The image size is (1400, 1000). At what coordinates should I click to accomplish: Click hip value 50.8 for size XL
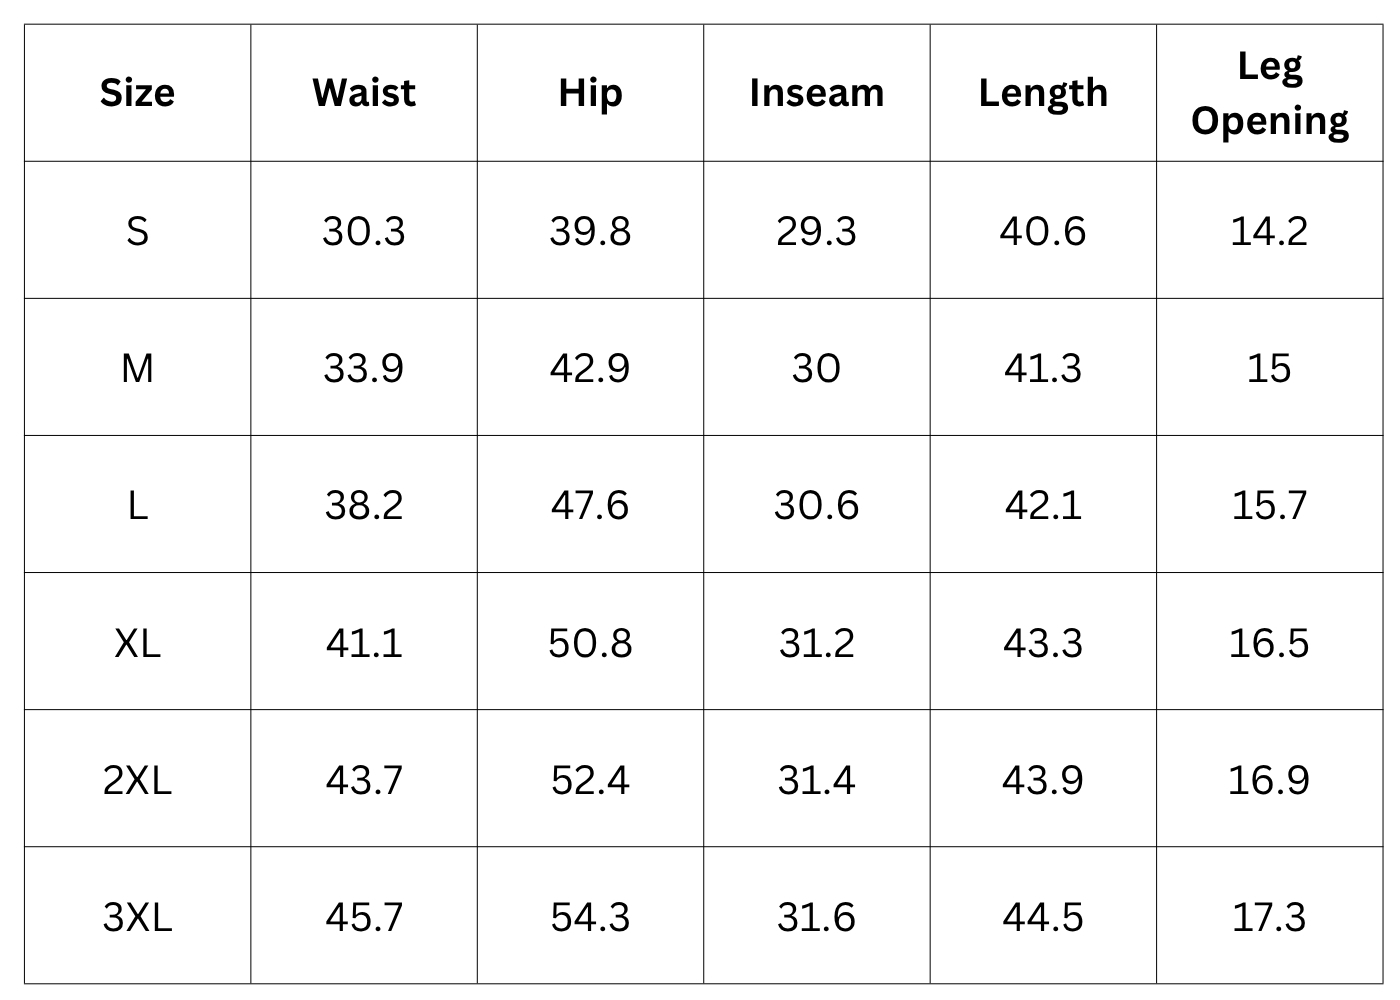(590, 642)
